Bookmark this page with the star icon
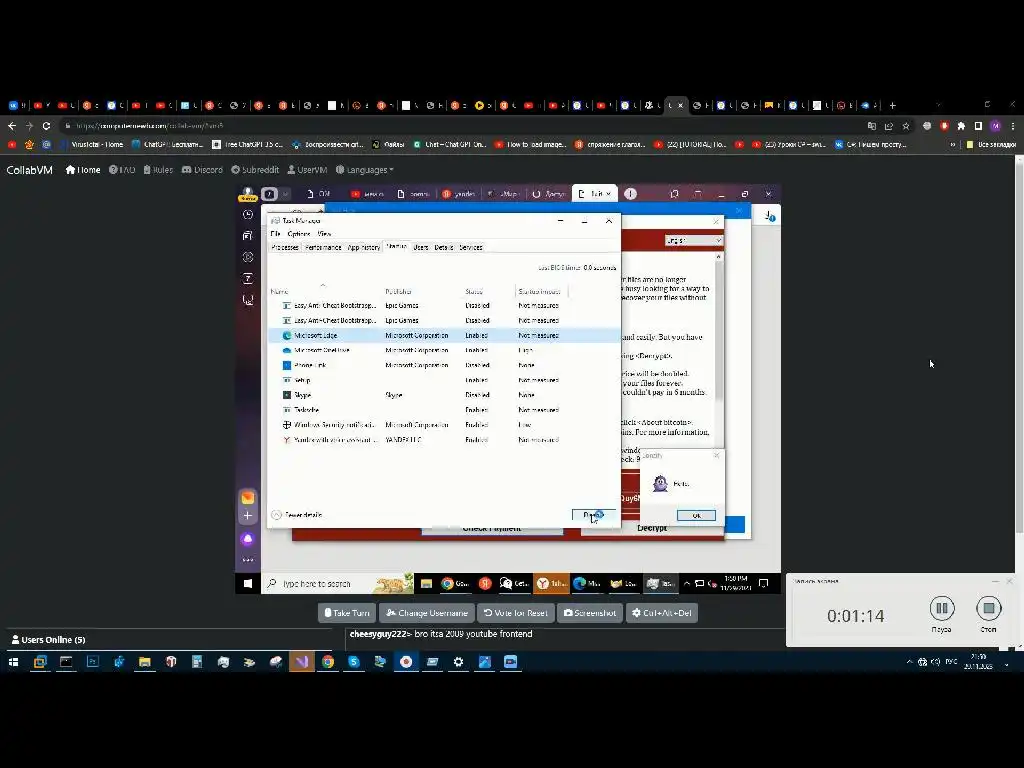This screenshot has width=1024, height=768. (906, 126)
